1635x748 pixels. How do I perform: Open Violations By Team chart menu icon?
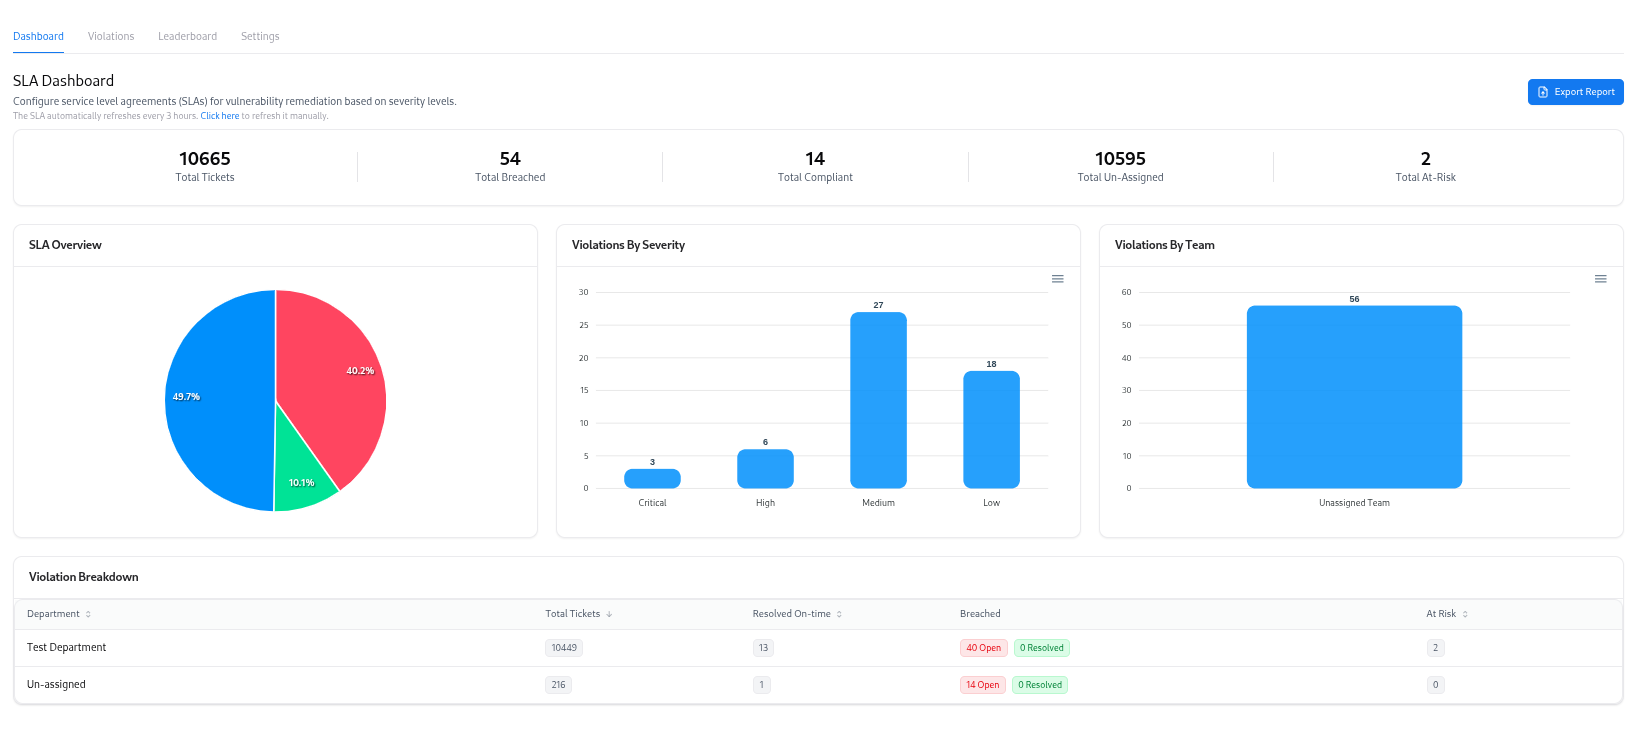[1600, 279]
